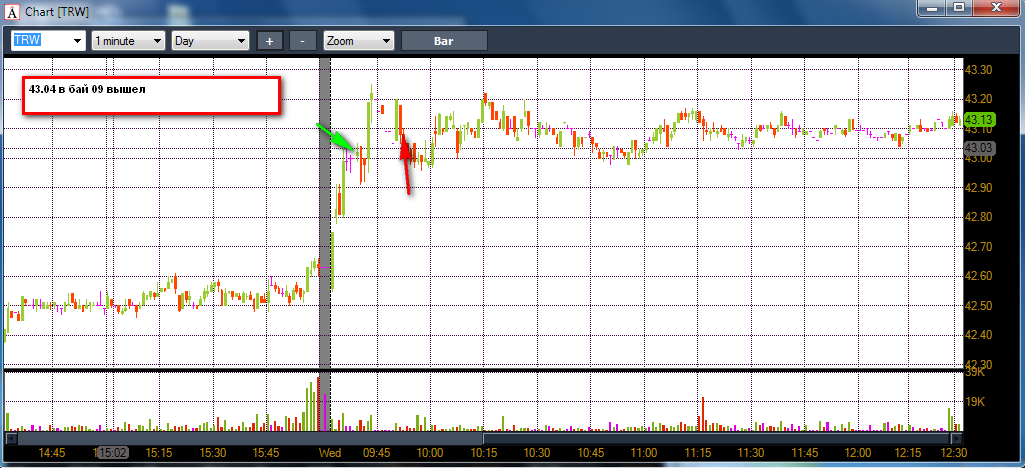Screen dimensions: 1025x468
Task: Click the 12:30 time axis label
Action: [x=952, y=452]
